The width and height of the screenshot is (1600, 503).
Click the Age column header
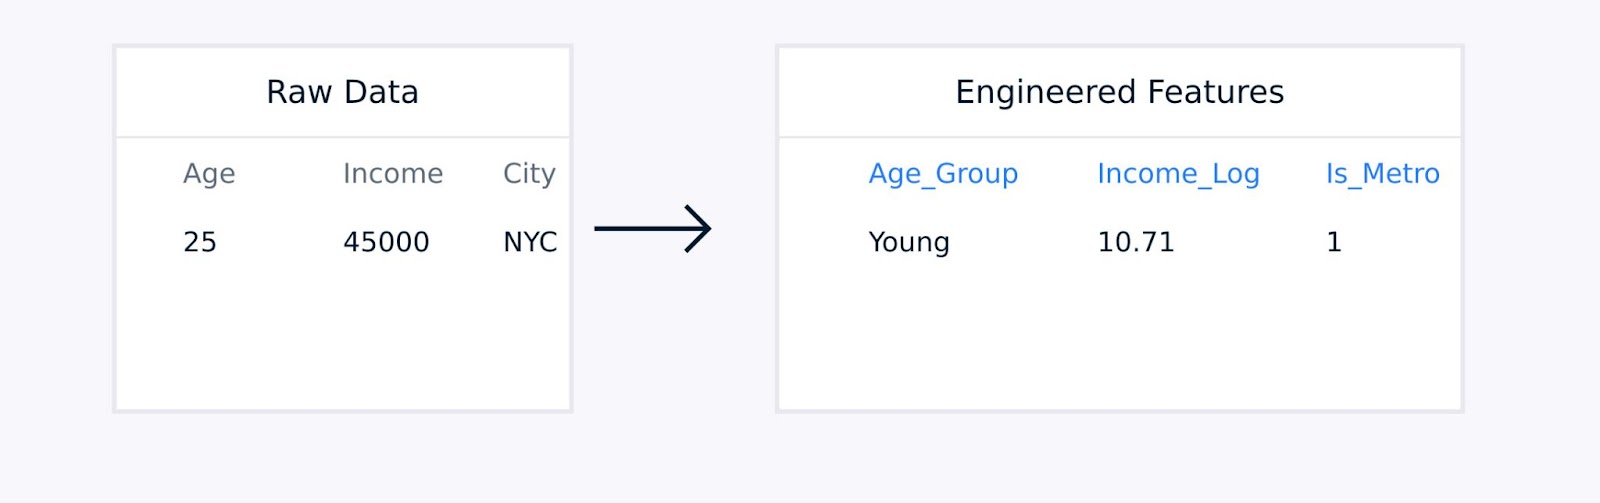(209, 174)
